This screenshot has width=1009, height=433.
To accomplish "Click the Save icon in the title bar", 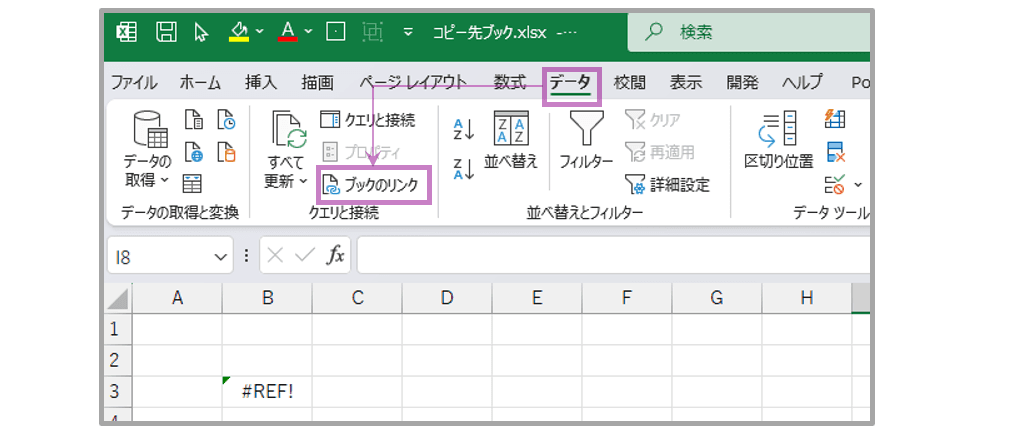I will (167, 32).
